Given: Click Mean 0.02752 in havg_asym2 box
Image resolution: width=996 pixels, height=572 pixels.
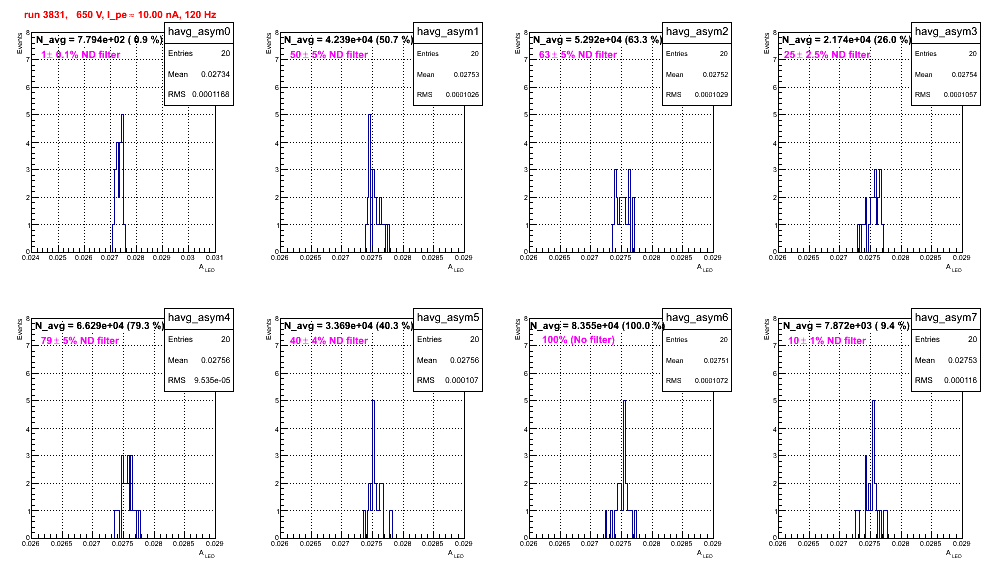Looking at the screenshot, I should tap(697, 74).
